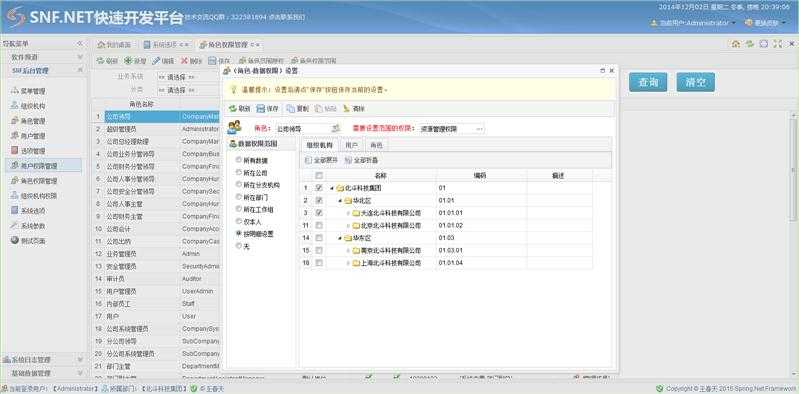Select the 仅本人 radio button
799x394 pixels.
coord(238,221)
